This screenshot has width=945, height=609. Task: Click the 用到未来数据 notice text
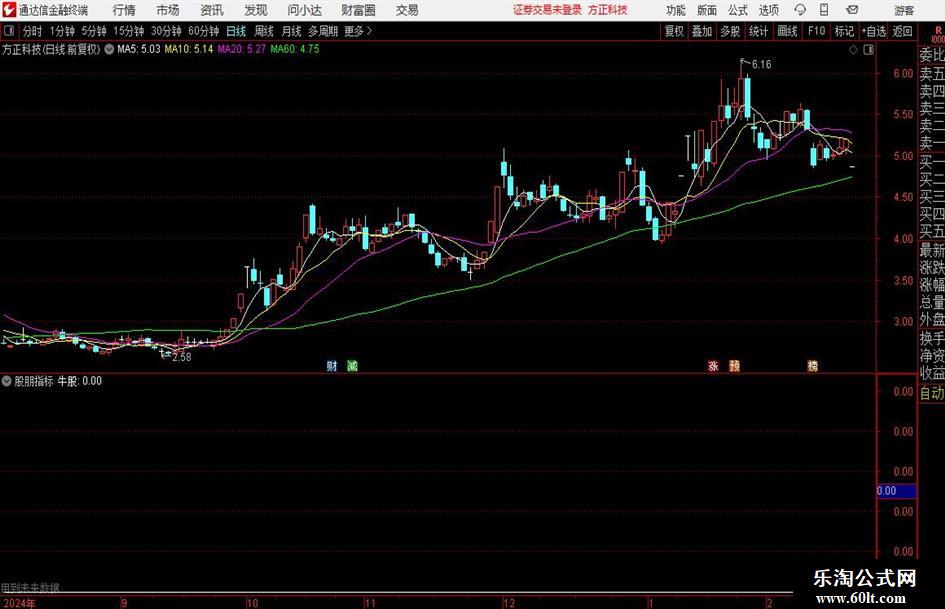click(30, 587)
